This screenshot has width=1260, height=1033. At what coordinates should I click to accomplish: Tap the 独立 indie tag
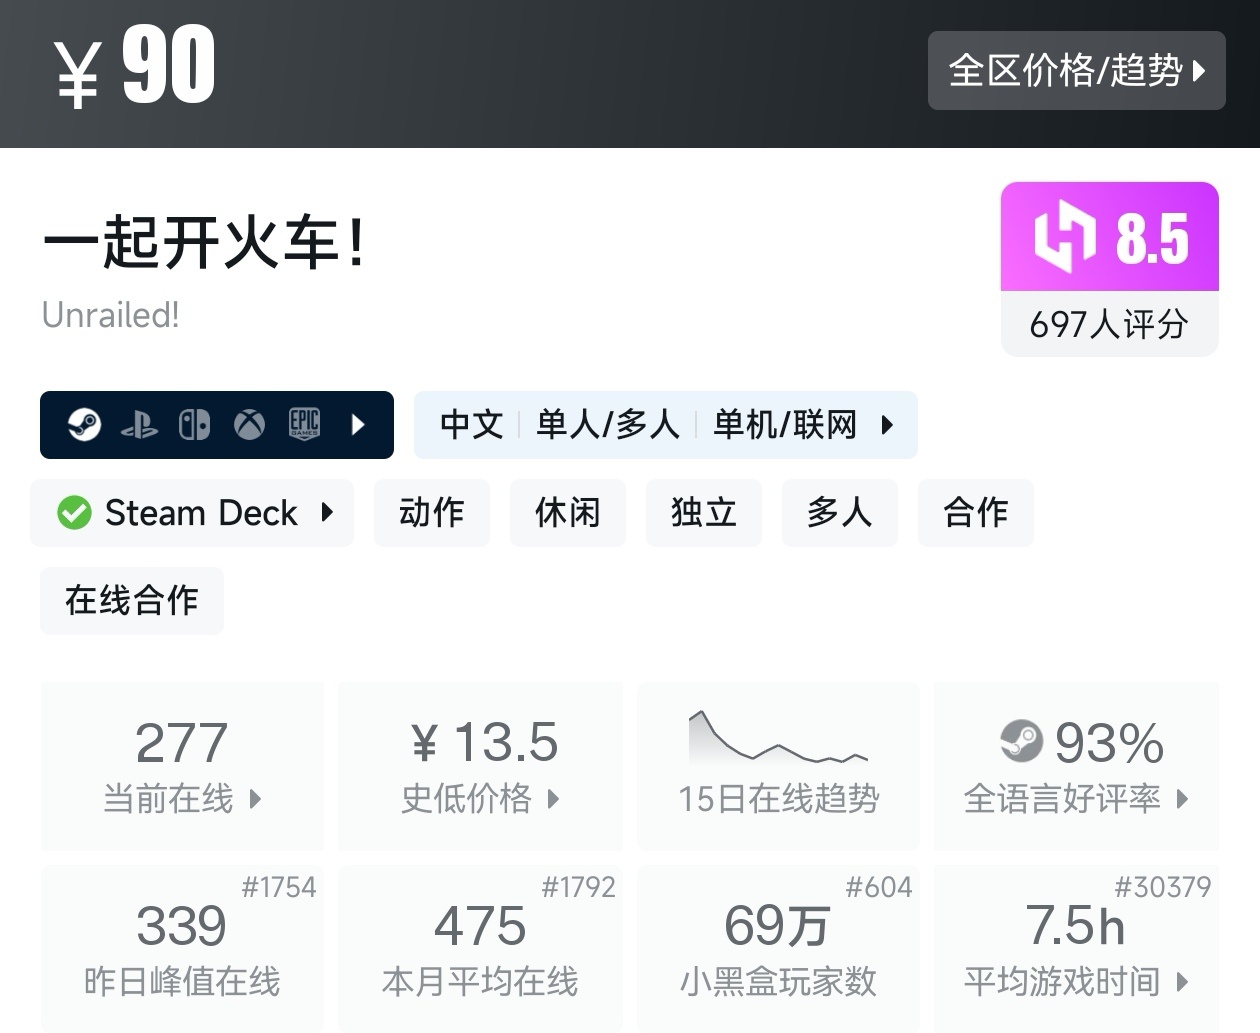(704, 513)
